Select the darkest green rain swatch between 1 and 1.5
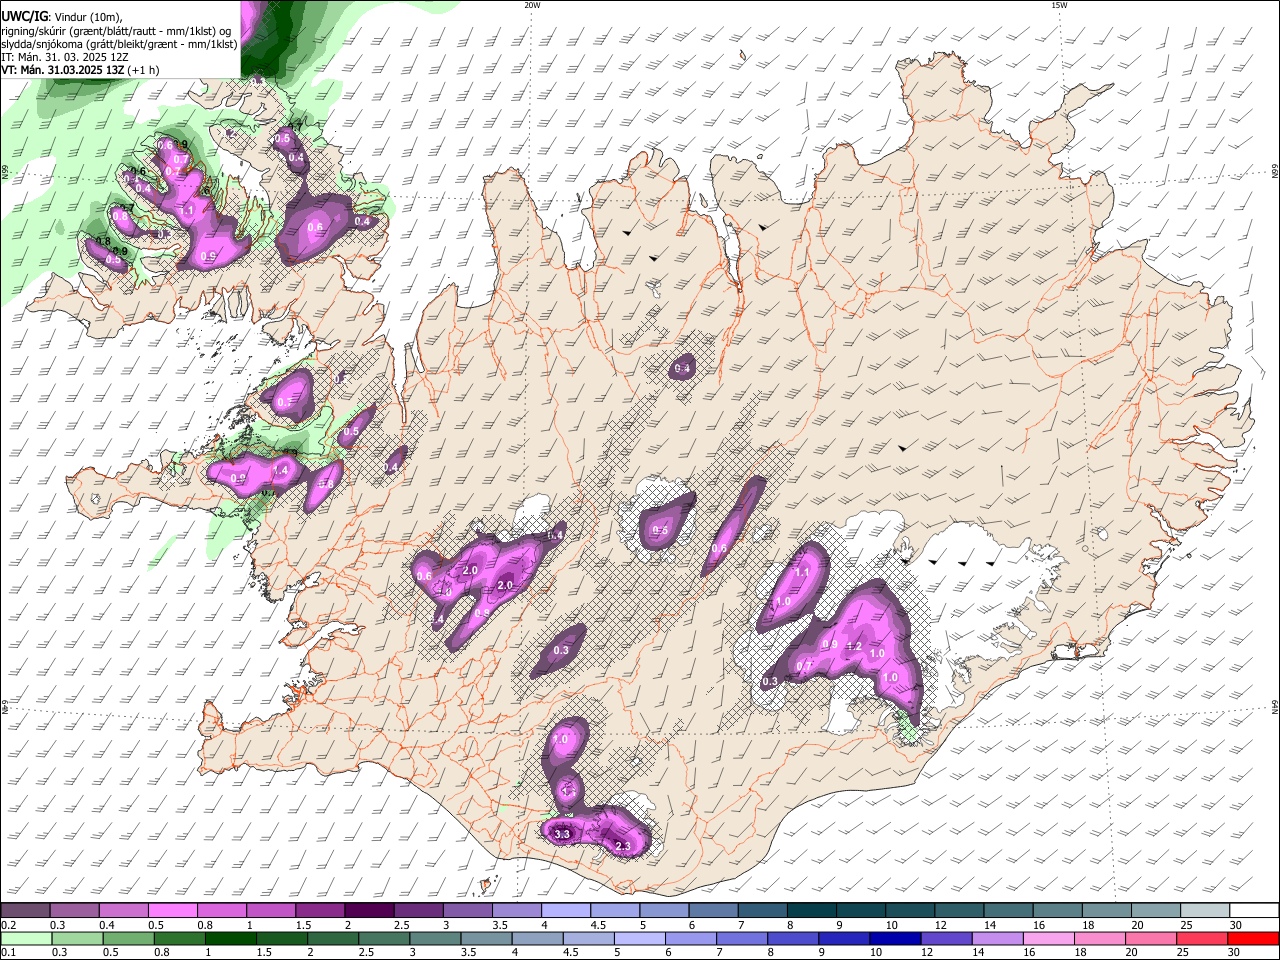1280x960 pixels. coord(229,938)
